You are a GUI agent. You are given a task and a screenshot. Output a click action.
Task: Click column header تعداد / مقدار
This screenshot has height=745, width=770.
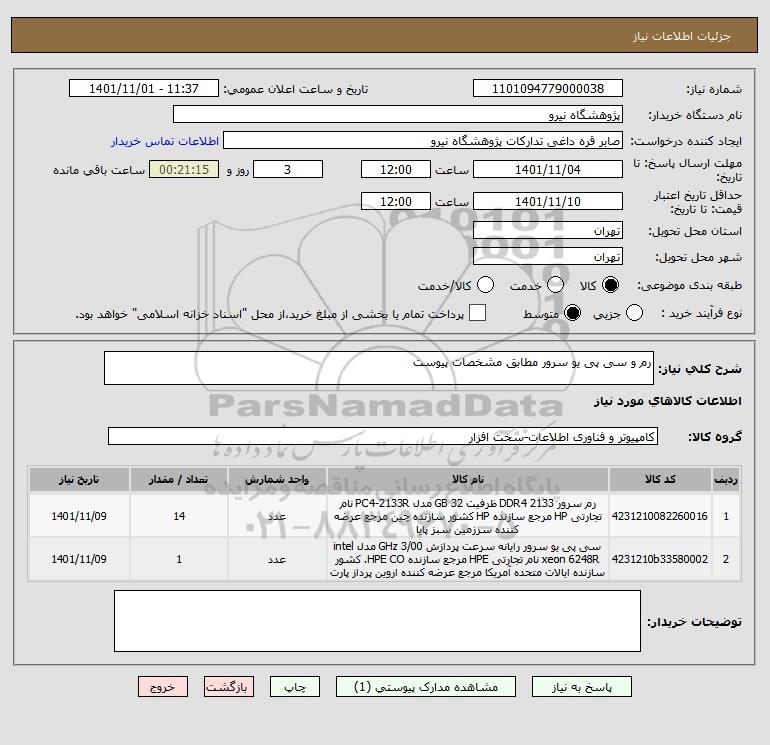tap(179, 480)
